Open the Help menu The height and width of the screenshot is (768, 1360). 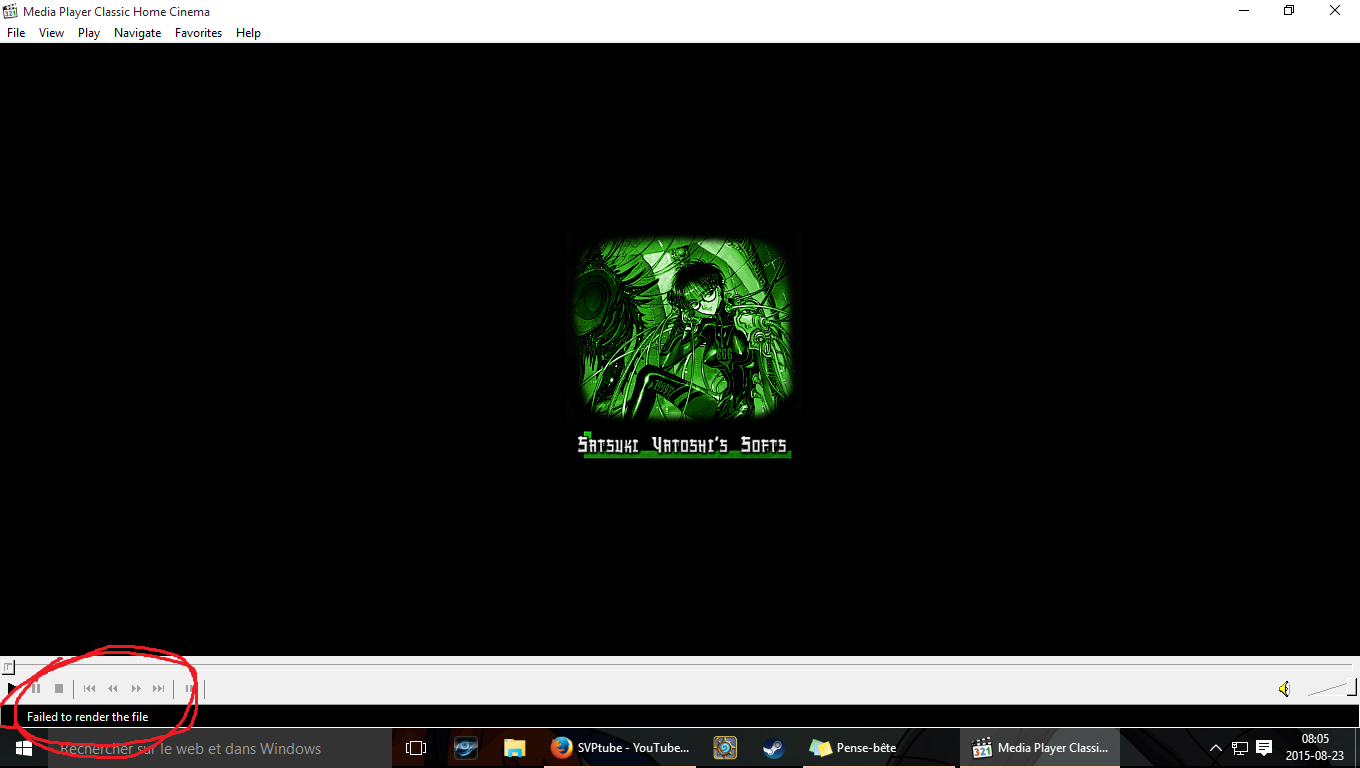click(x=248, y=33)
